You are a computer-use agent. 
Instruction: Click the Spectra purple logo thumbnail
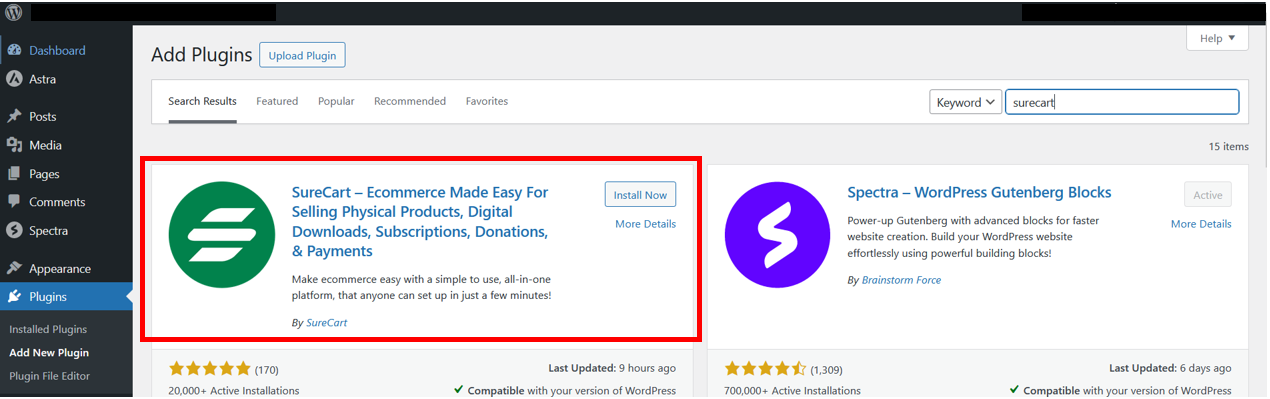(x=777, y=234)
